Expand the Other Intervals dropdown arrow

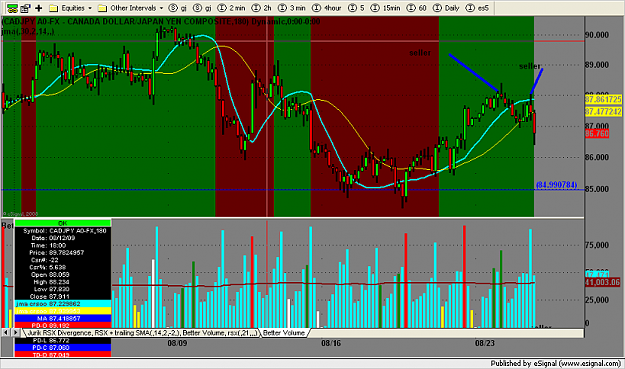click(x=161, y=8)
